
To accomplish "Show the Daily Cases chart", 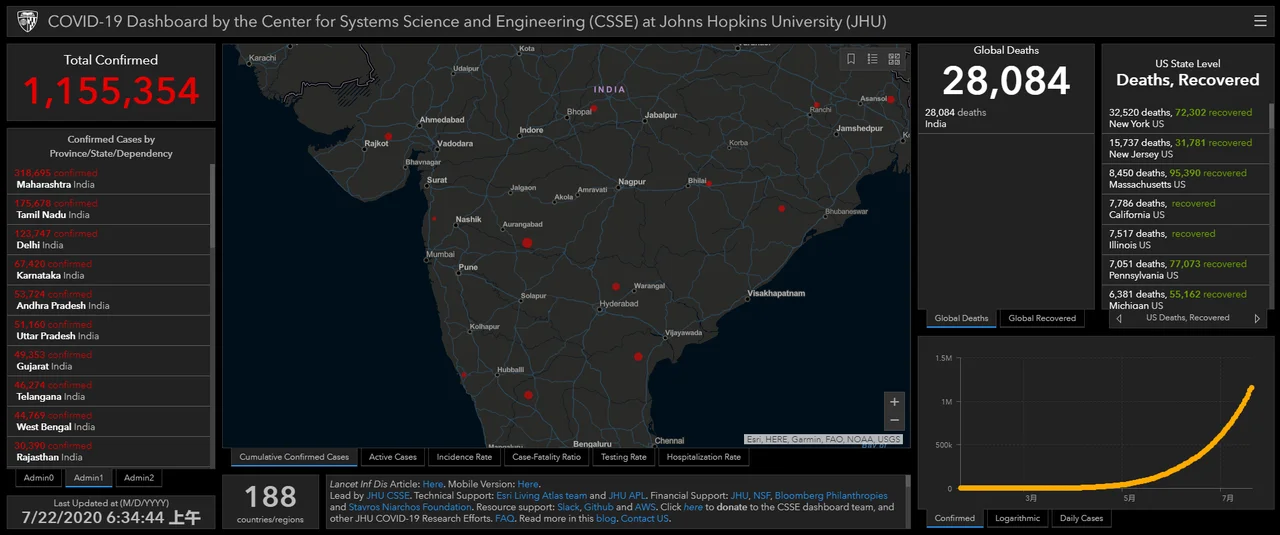I will (1081, 518).
